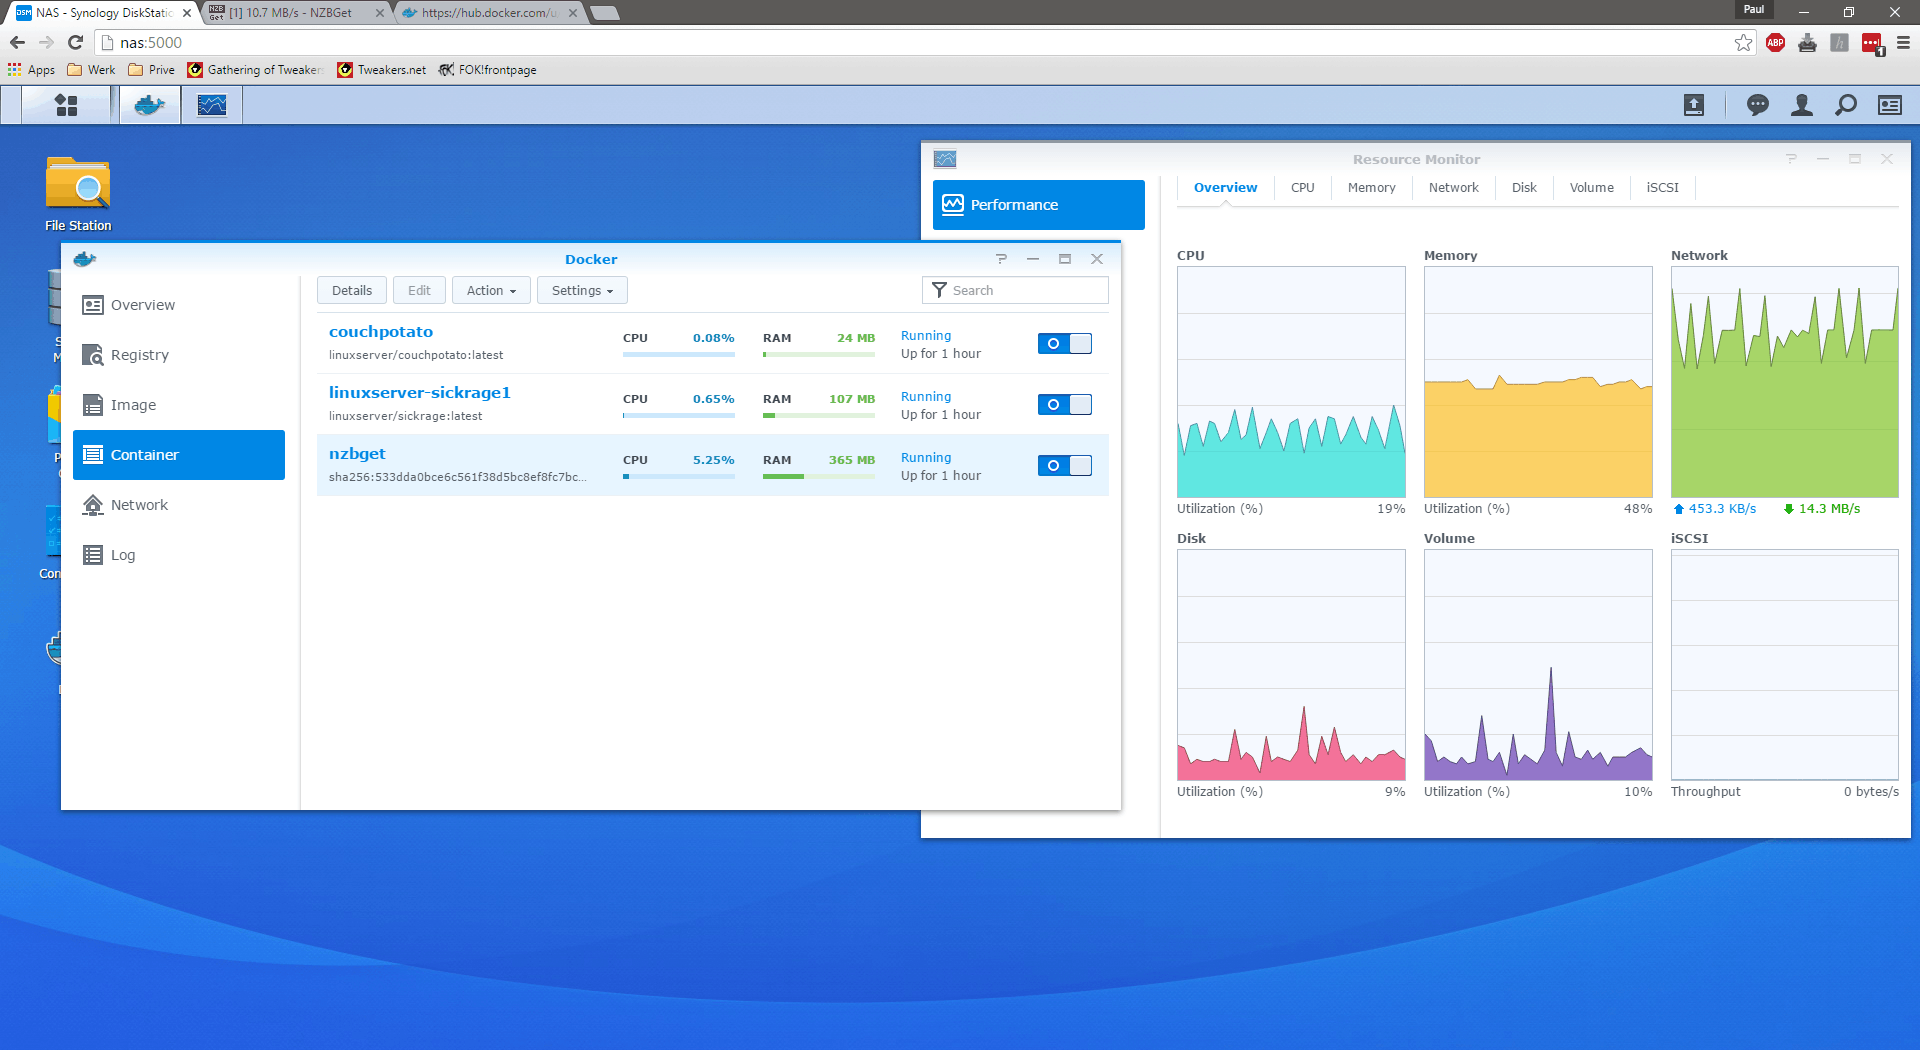
Task: Switch to Memory tab in Resource Monitor
Action: (x=1371, y=187)
